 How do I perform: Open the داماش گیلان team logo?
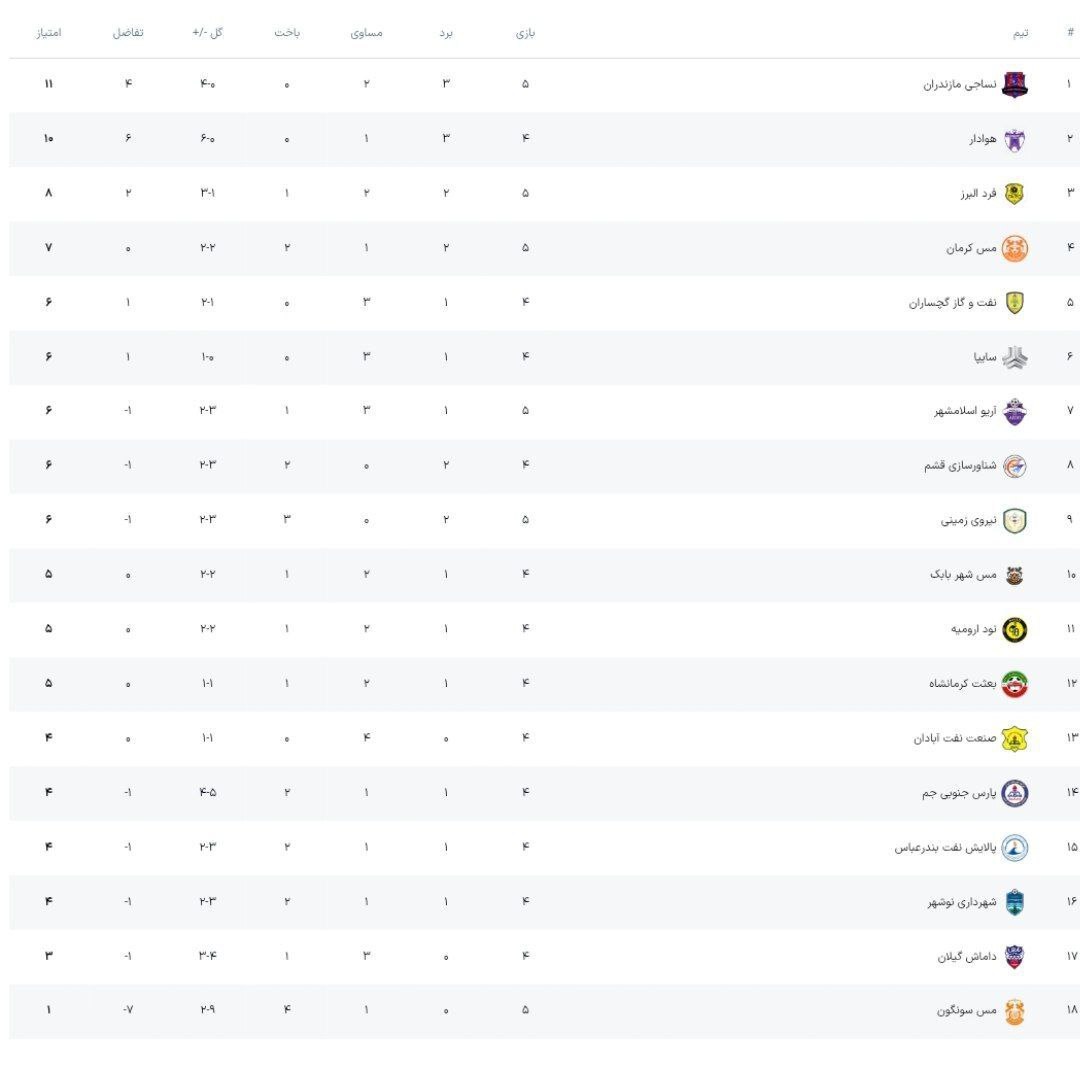1015,957
